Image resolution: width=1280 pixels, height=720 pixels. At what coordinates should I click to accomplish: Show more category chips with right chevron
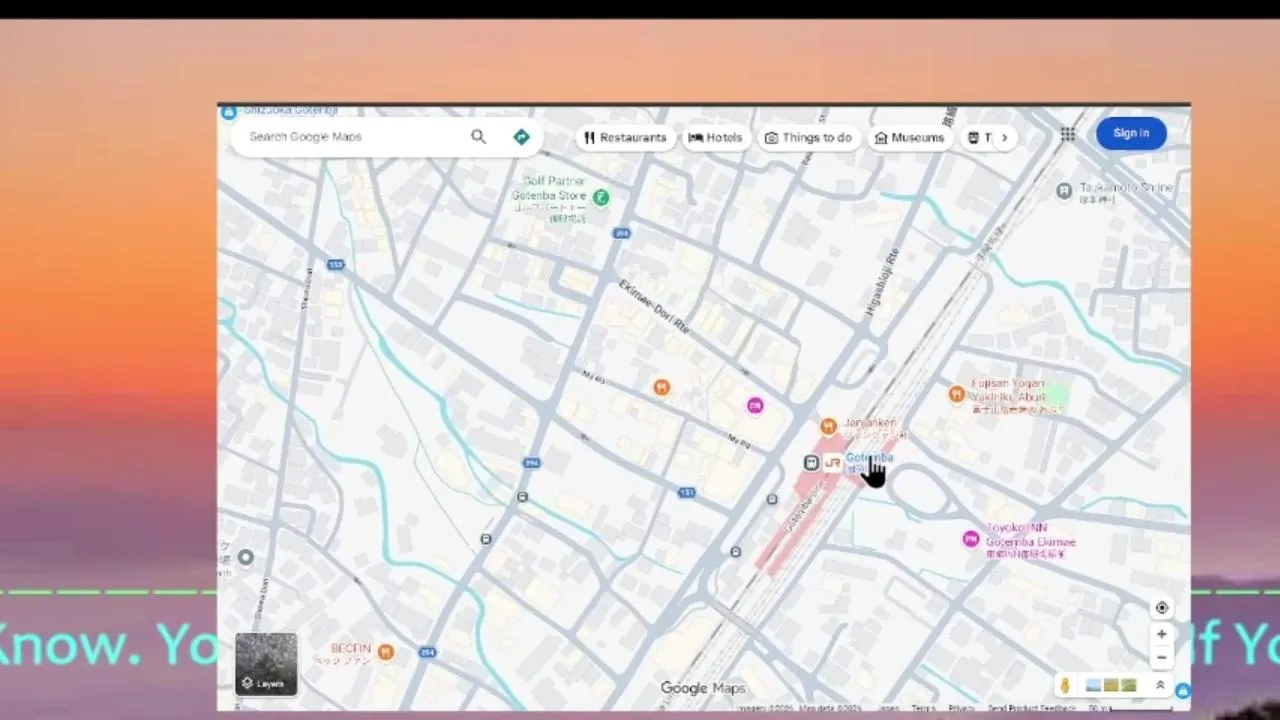point(1004,138)
